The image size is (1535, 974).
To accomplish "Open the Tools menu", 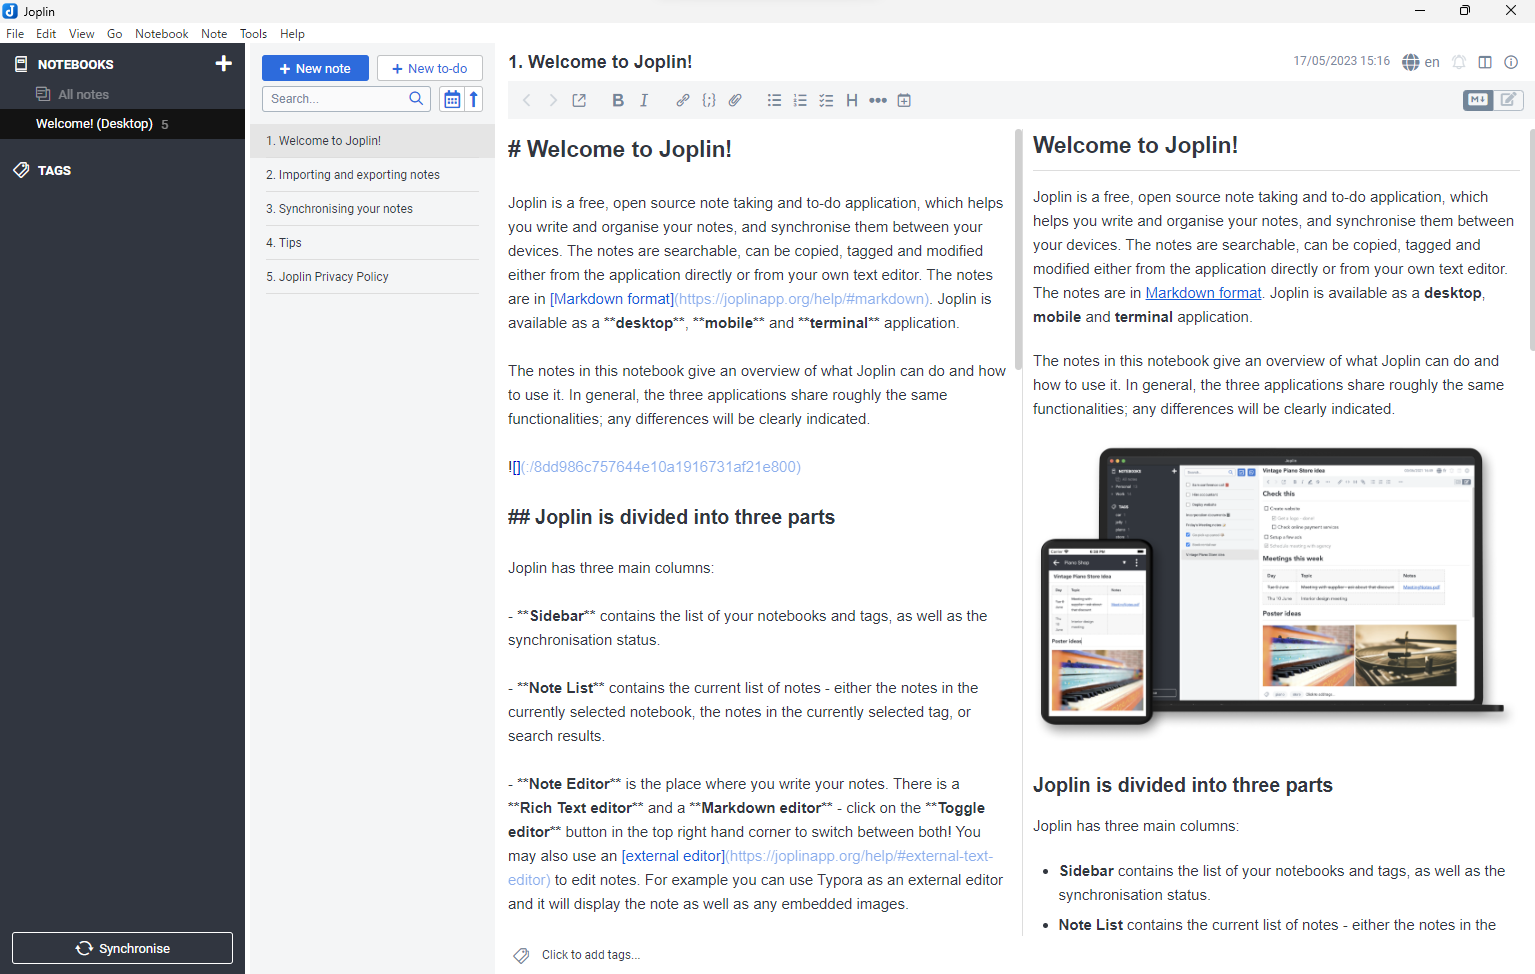I will tap(253, 34).
